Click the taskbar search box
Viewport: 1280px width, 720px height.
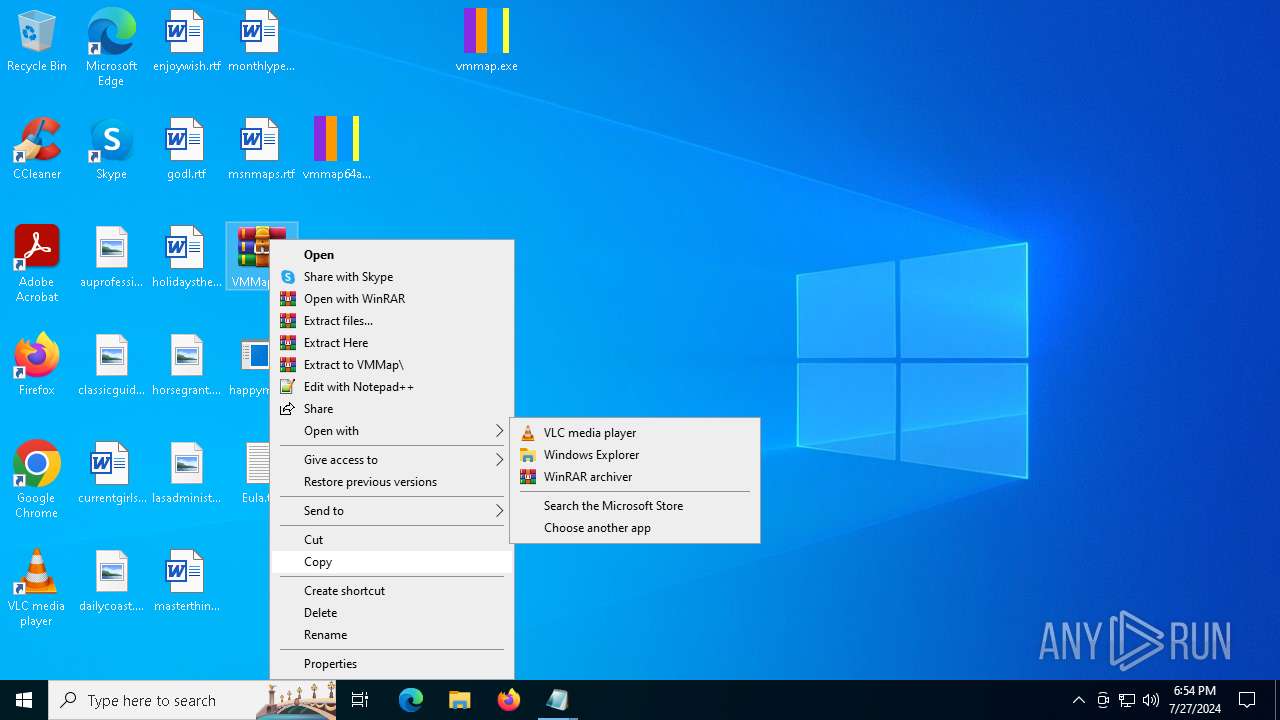pyautogui.click(x=192, y=700)
